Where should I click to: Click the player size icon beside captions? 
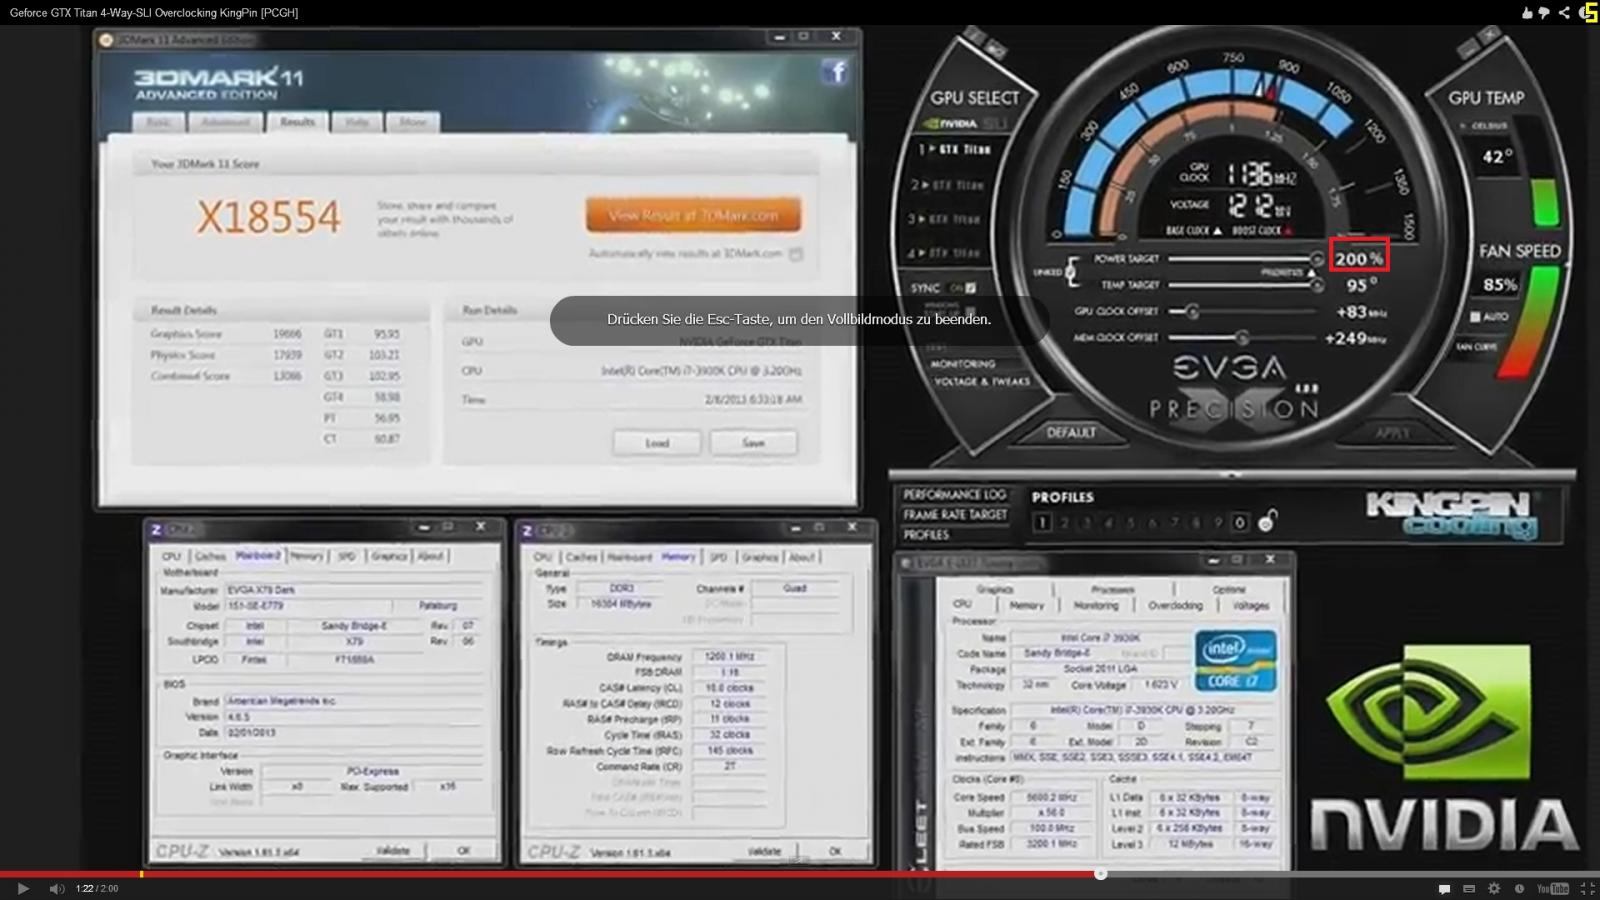tap(1469, 888)
